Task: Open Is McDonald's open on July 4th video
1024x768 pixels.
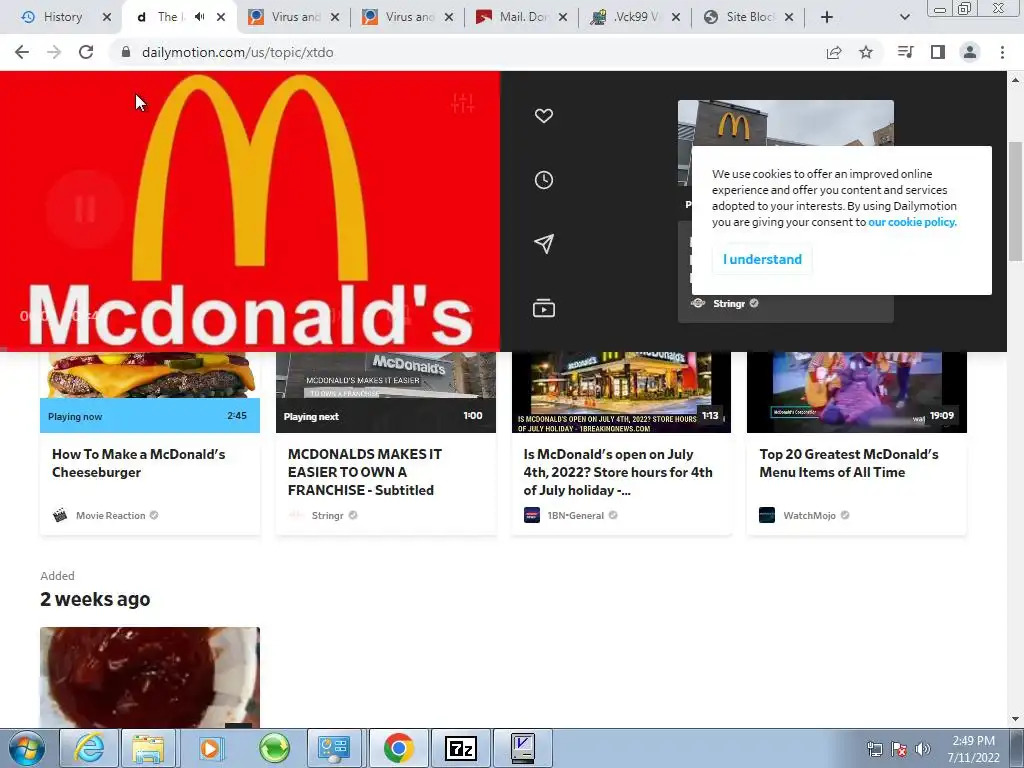Action: coord(618,472)
